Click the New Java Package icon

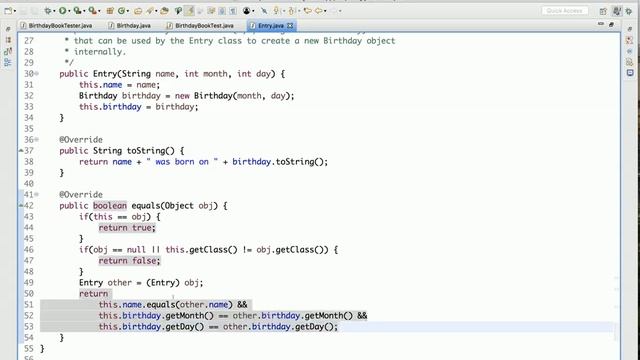[110, 11]
